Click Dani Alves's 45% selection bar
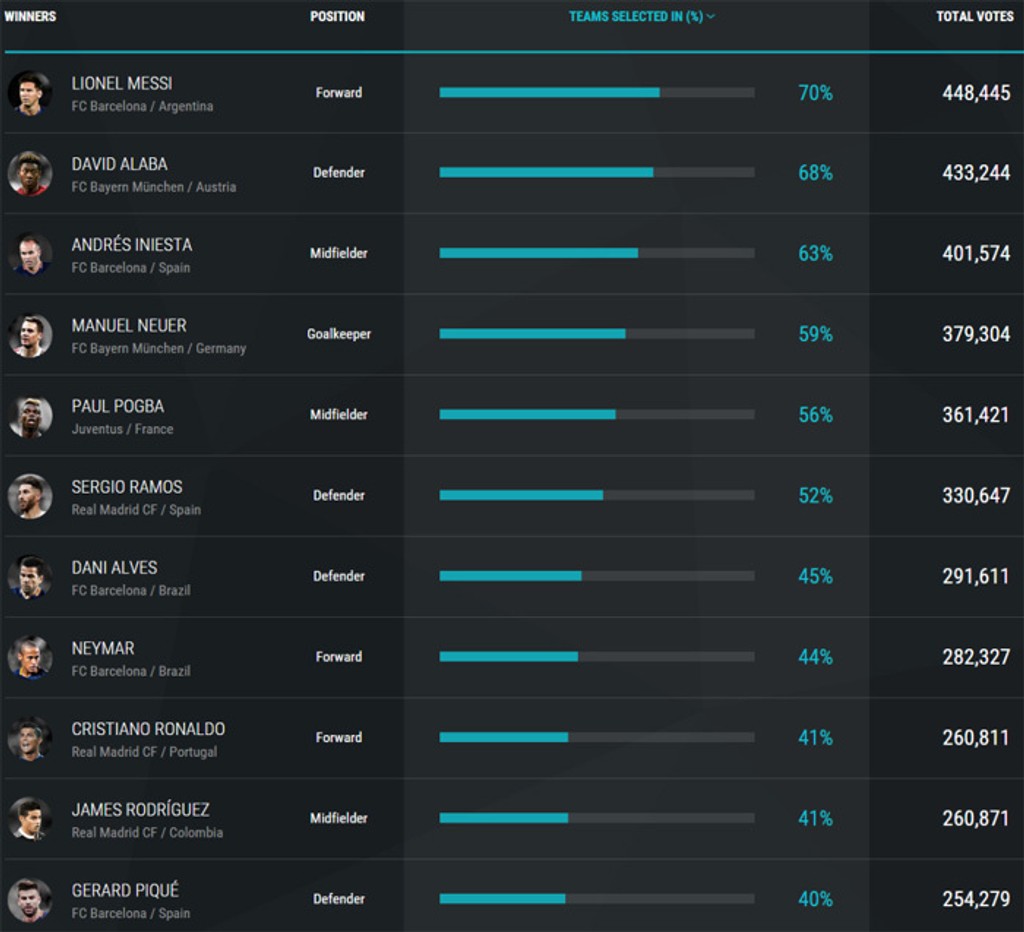Viewport: 1024px width, 932px height. (596, 576)
